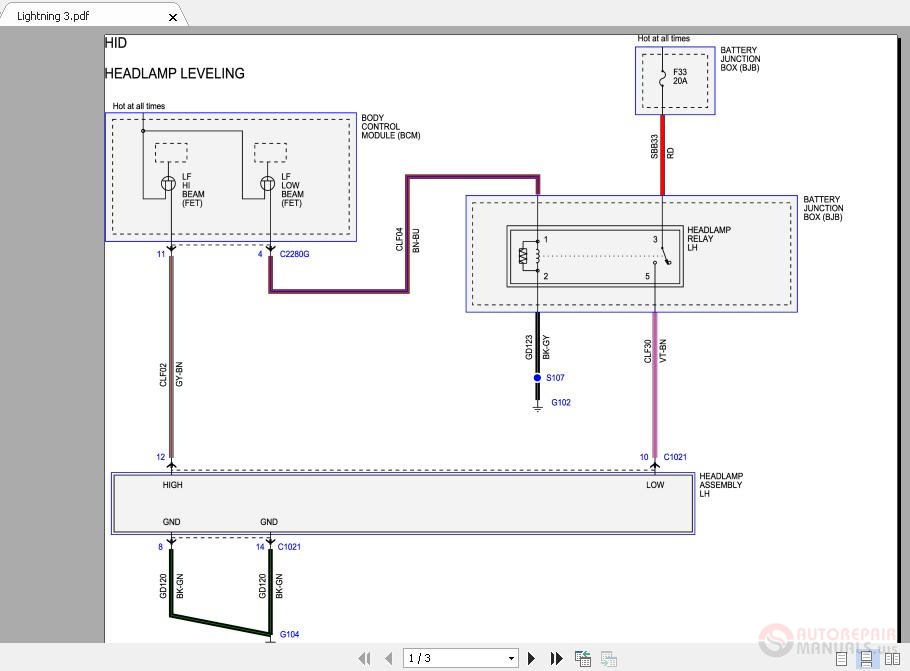Switch to two-page facing view
Image resolution: width=910 pixels, height=671 pixels.
[892, 659]
